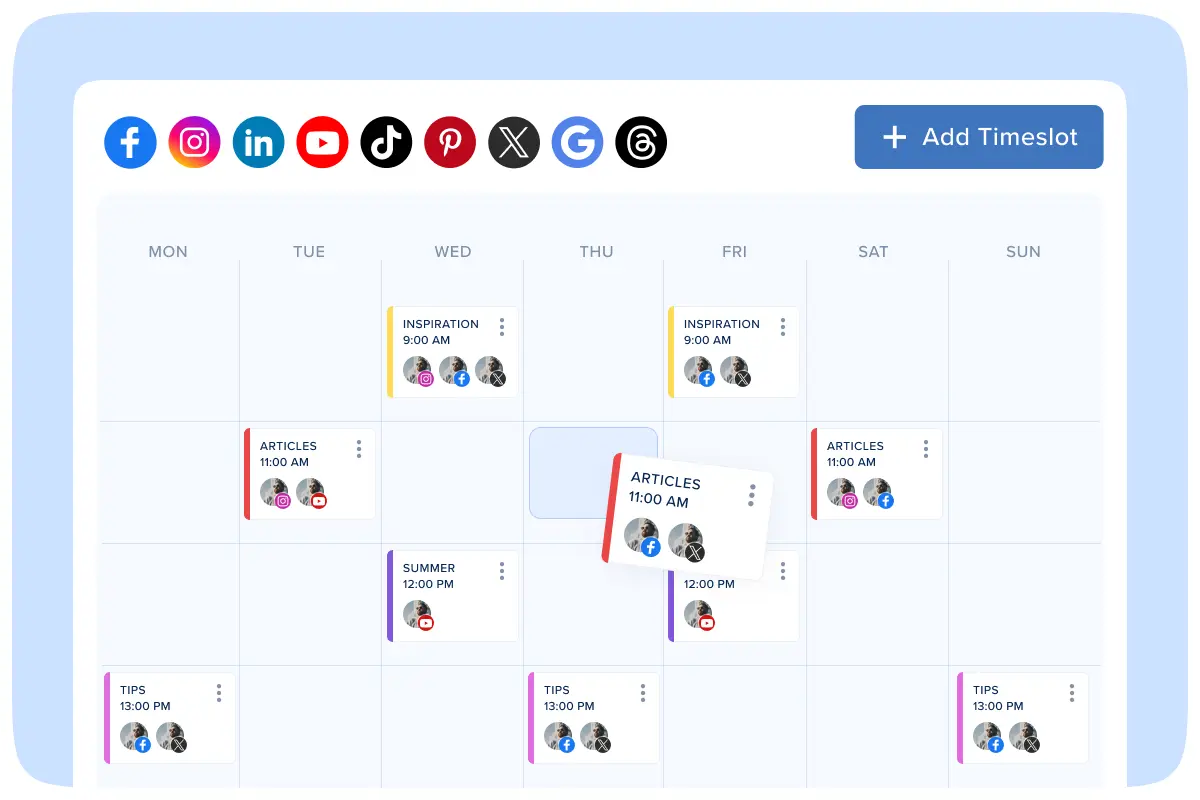Select the Instagram network icon
The height and width of the screenshot is (800, 1200).
coord(194,142)
